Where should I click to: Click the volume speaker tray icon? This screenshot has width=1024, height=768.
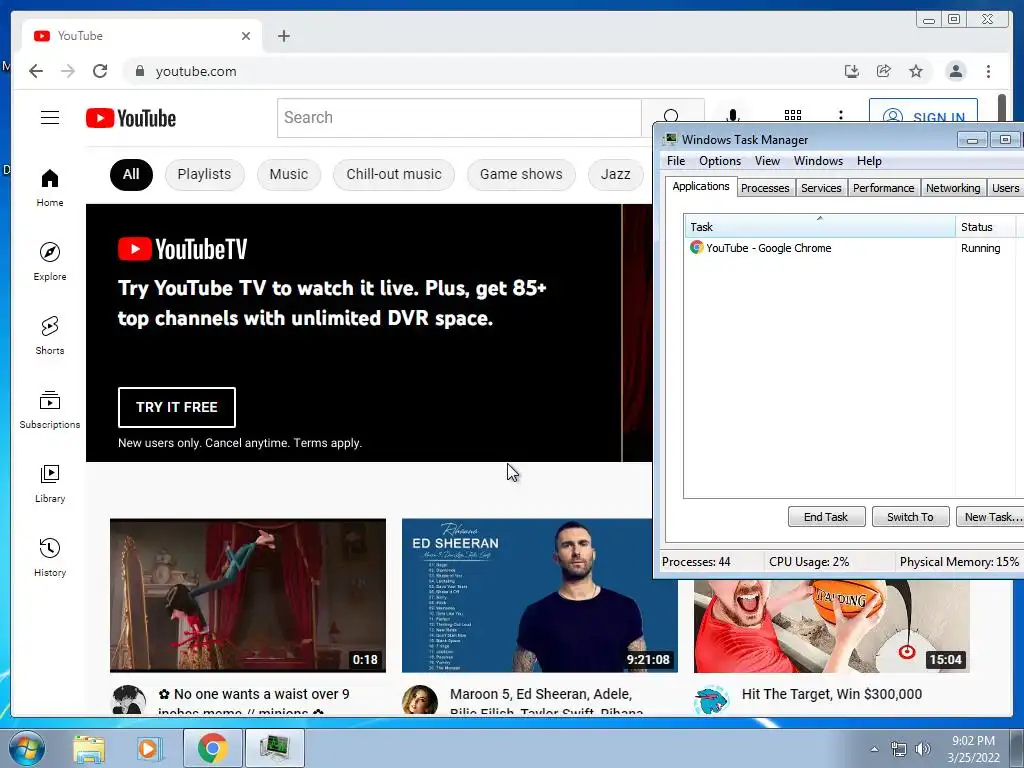click(923, 749)
